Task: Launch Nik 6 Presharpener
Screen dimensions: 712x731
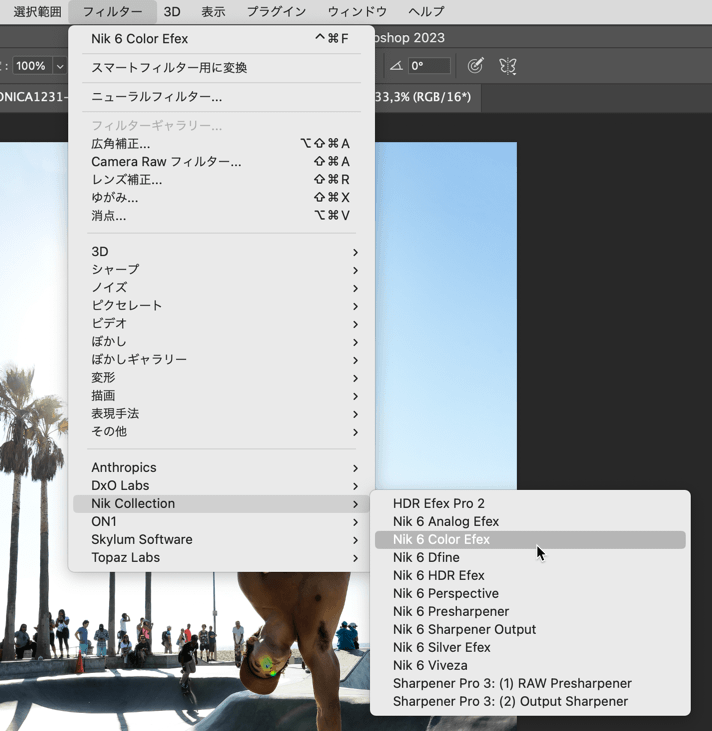Action: (530, 612)
